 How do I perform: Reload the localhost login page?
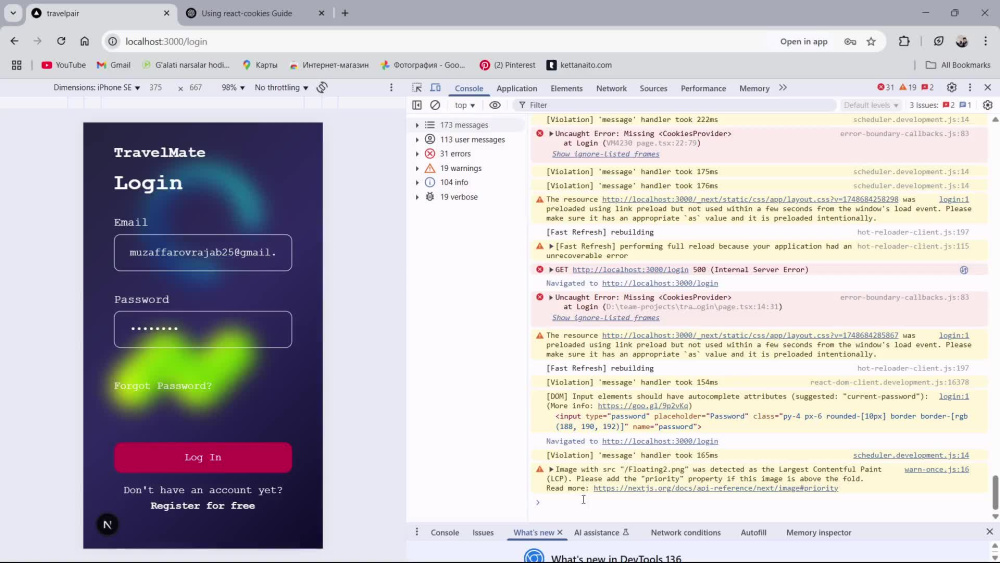61,41
